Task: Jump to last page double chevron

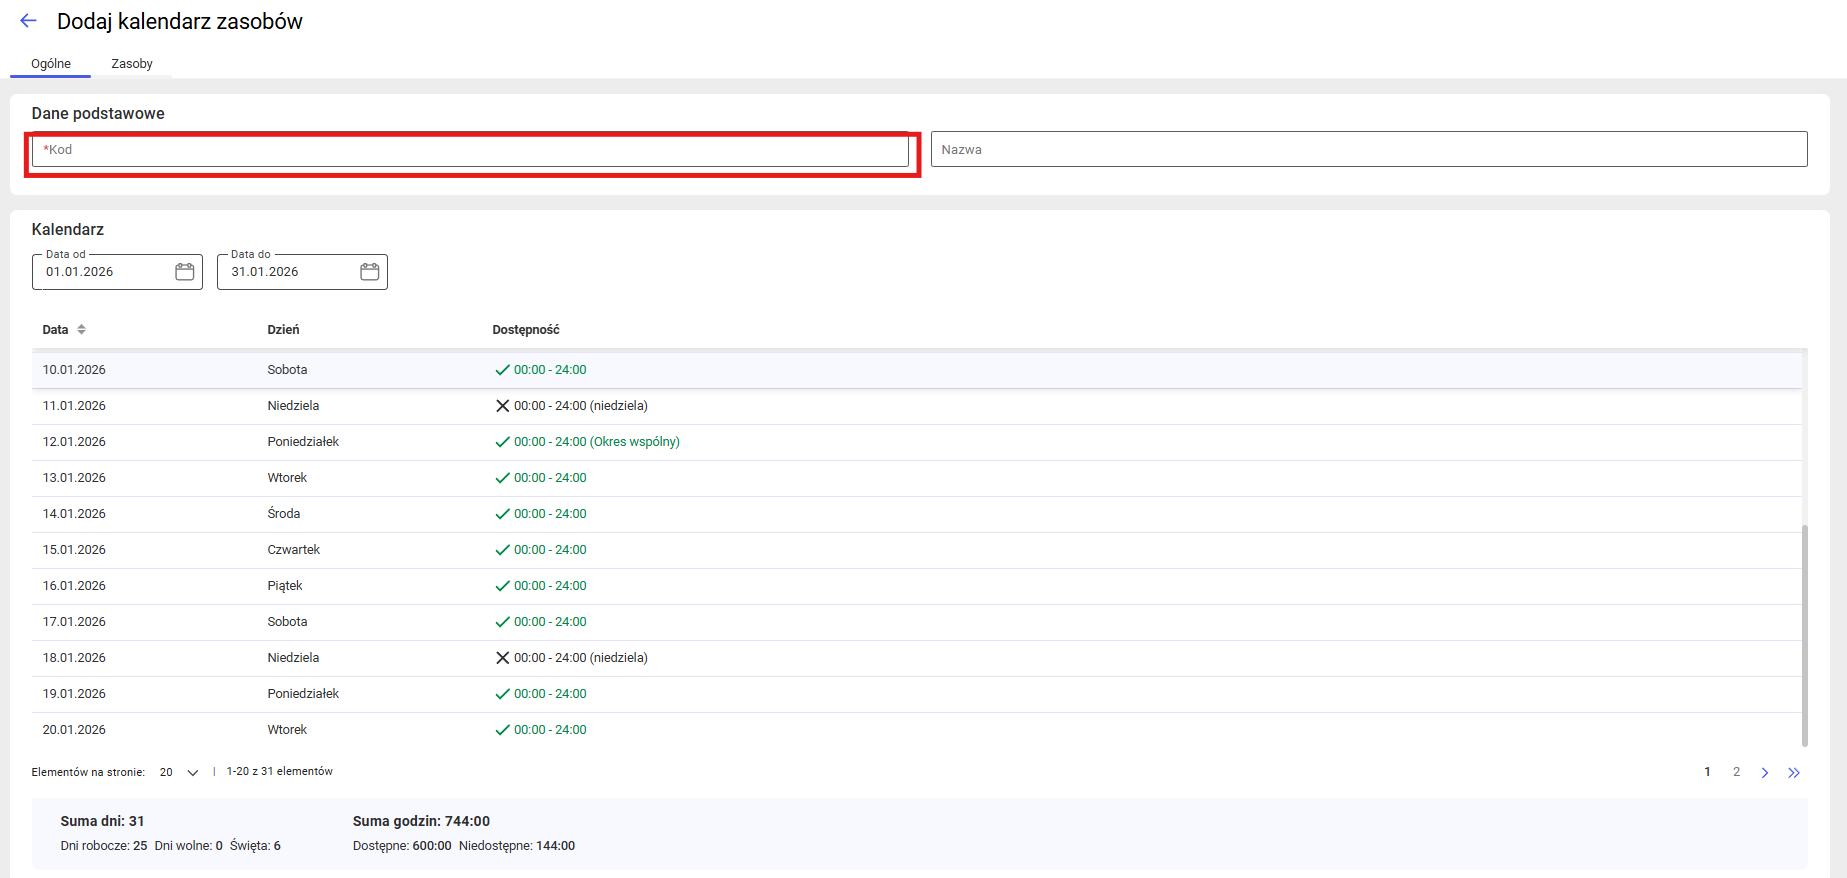Action: click(1794, 772)
